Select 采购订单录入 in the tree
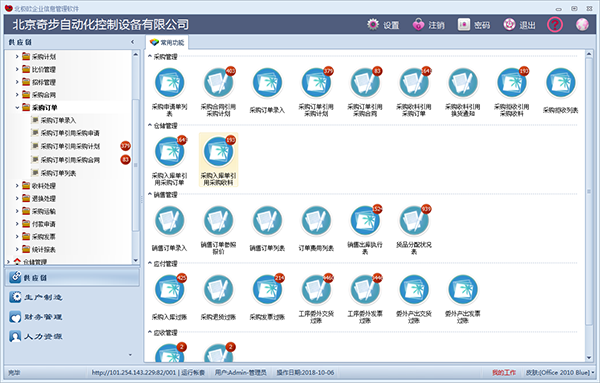 point(58,120)
